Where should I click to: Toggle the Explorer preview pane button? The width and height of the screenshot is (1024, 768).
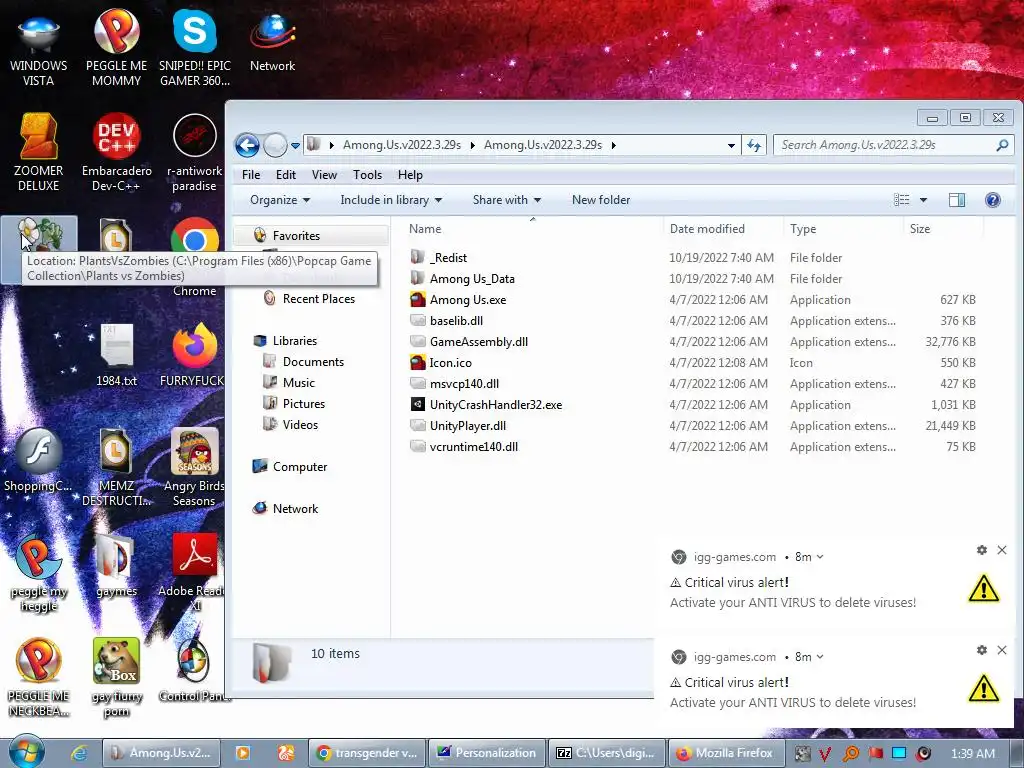[957, 200]
